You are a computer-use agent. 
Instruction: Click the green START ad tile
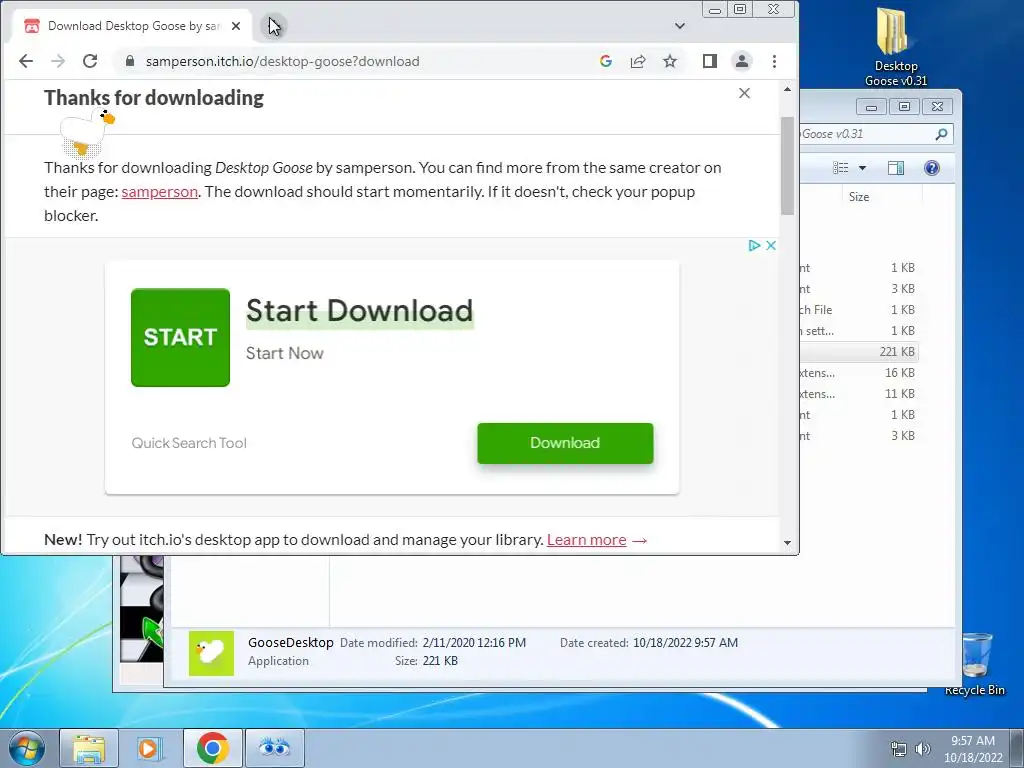(x=180, y=338)
